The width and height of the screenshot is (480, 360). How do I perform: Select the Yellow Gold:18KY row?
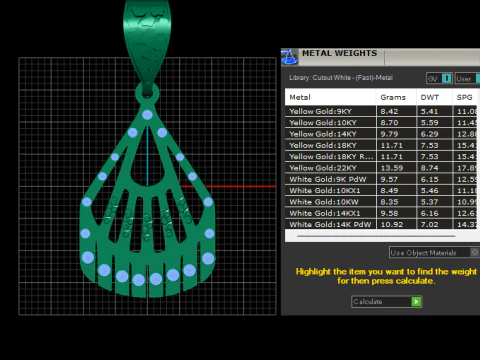coord(381,145)
